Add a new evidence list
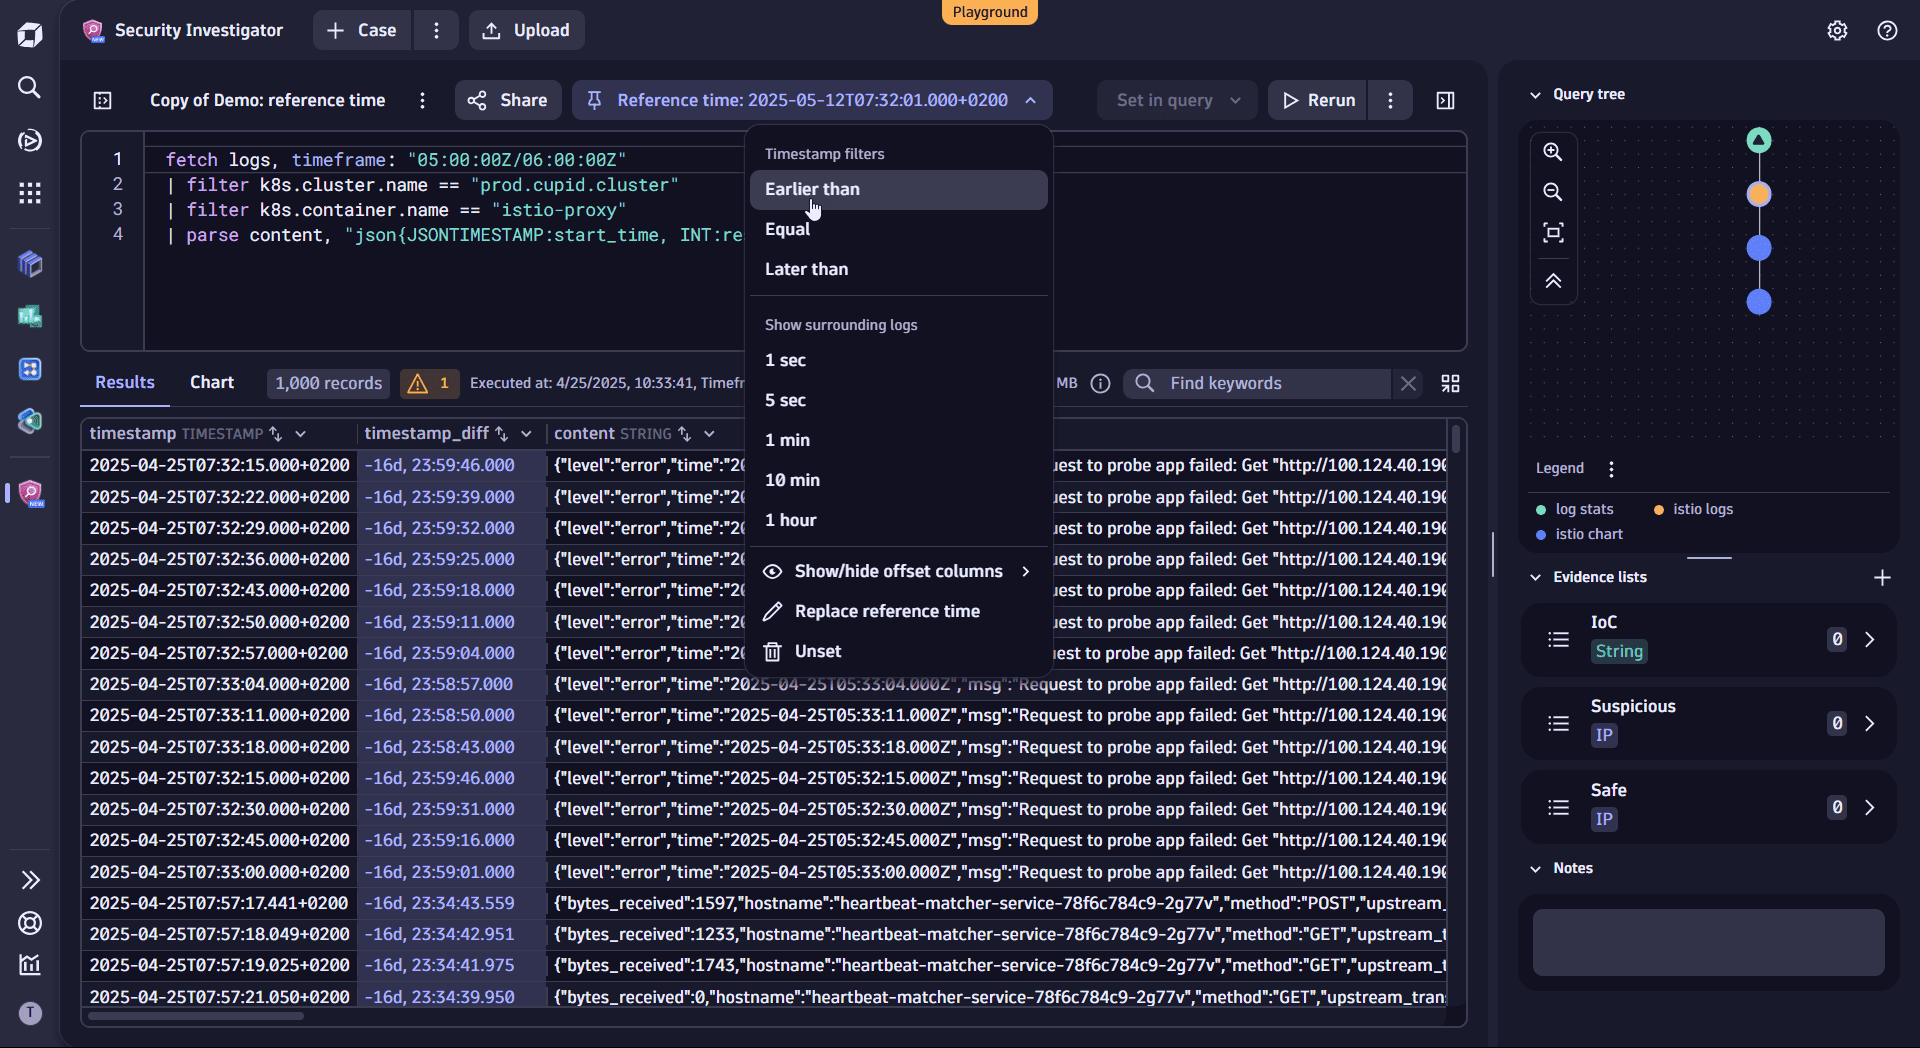 point(1882,577)
